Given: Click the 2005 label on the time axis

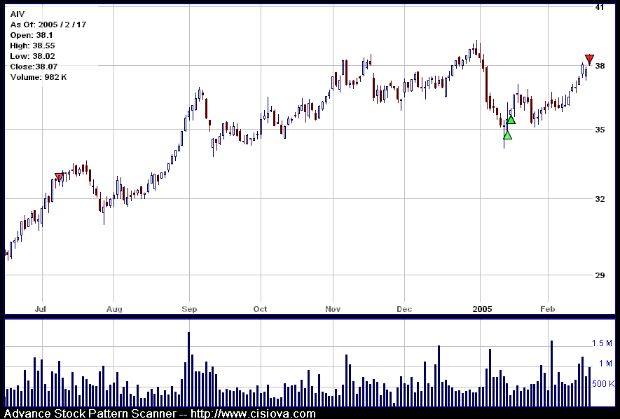Looking at the screenshot, I should (x=482, y=309).
